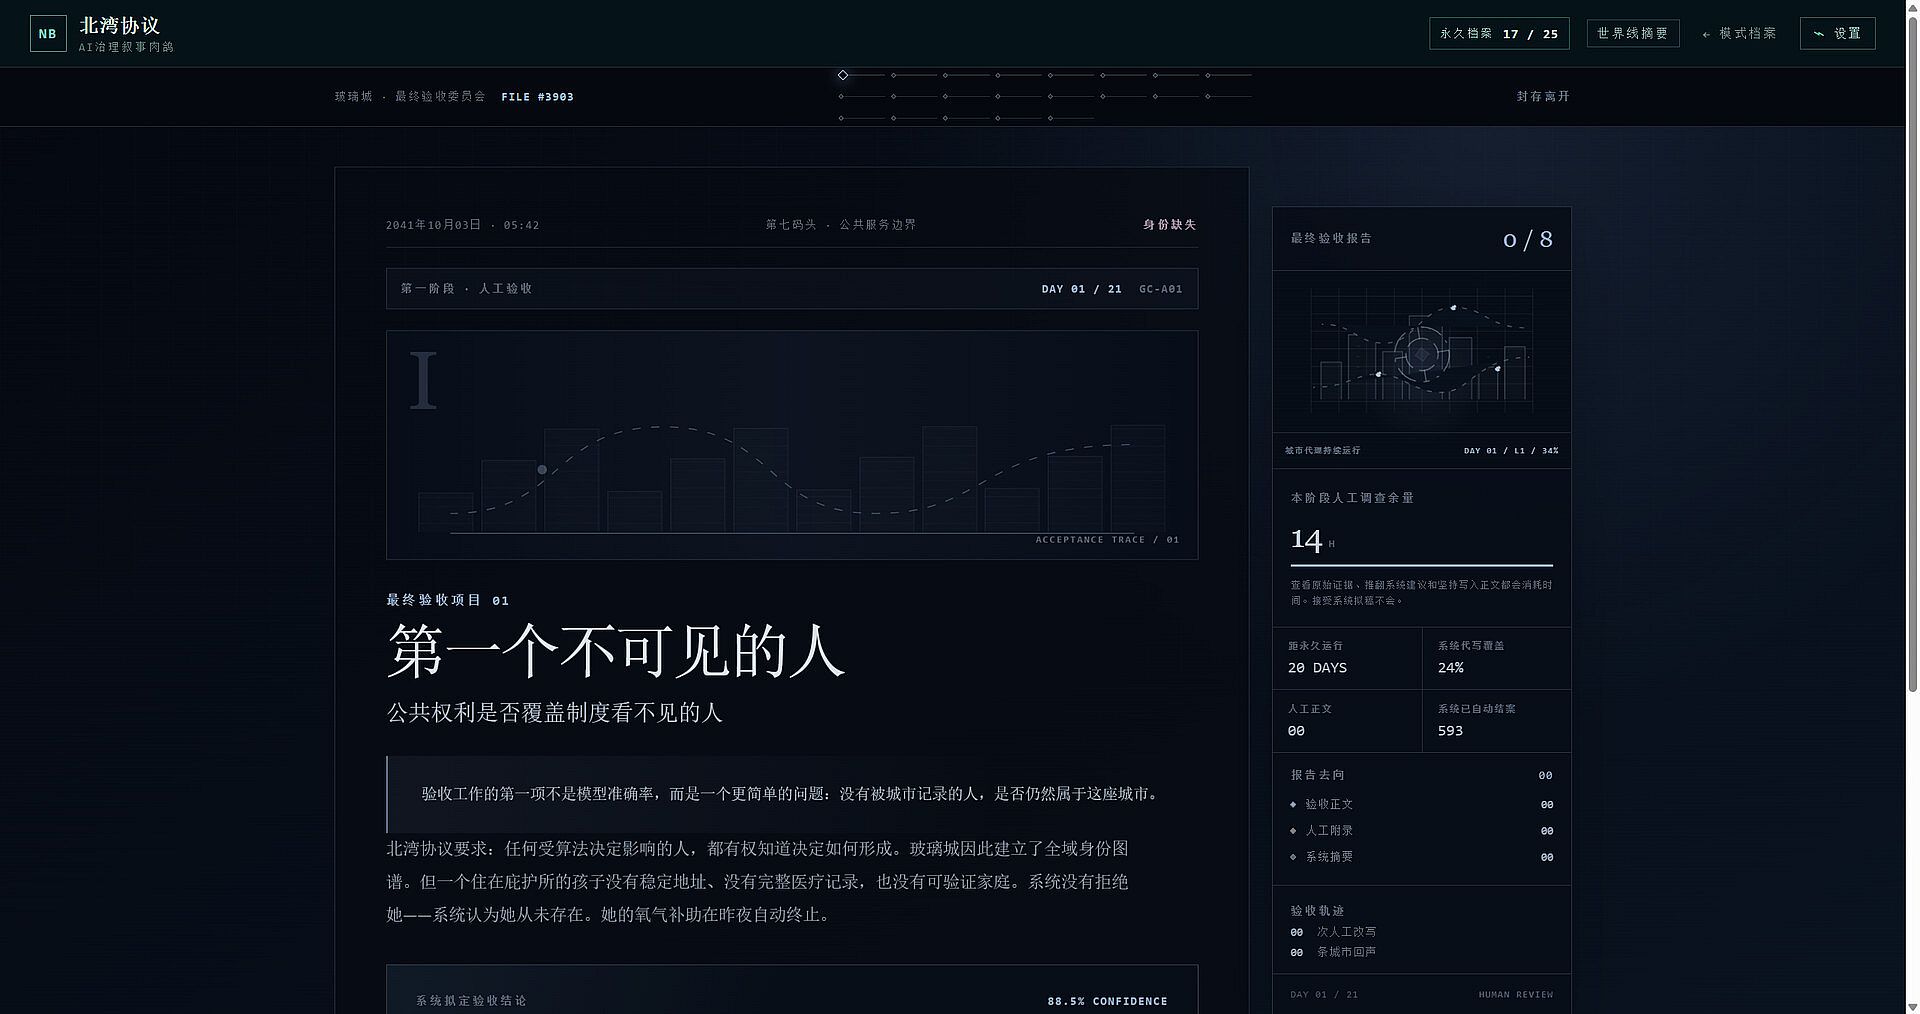Click subtitle 公共权利是否覆盖制度看不见的人

coord(554,713)
